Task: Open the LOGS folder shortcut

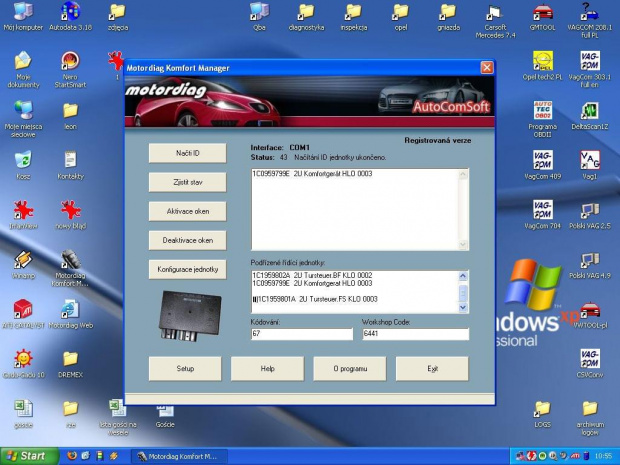Action: [x=542, y=414]
